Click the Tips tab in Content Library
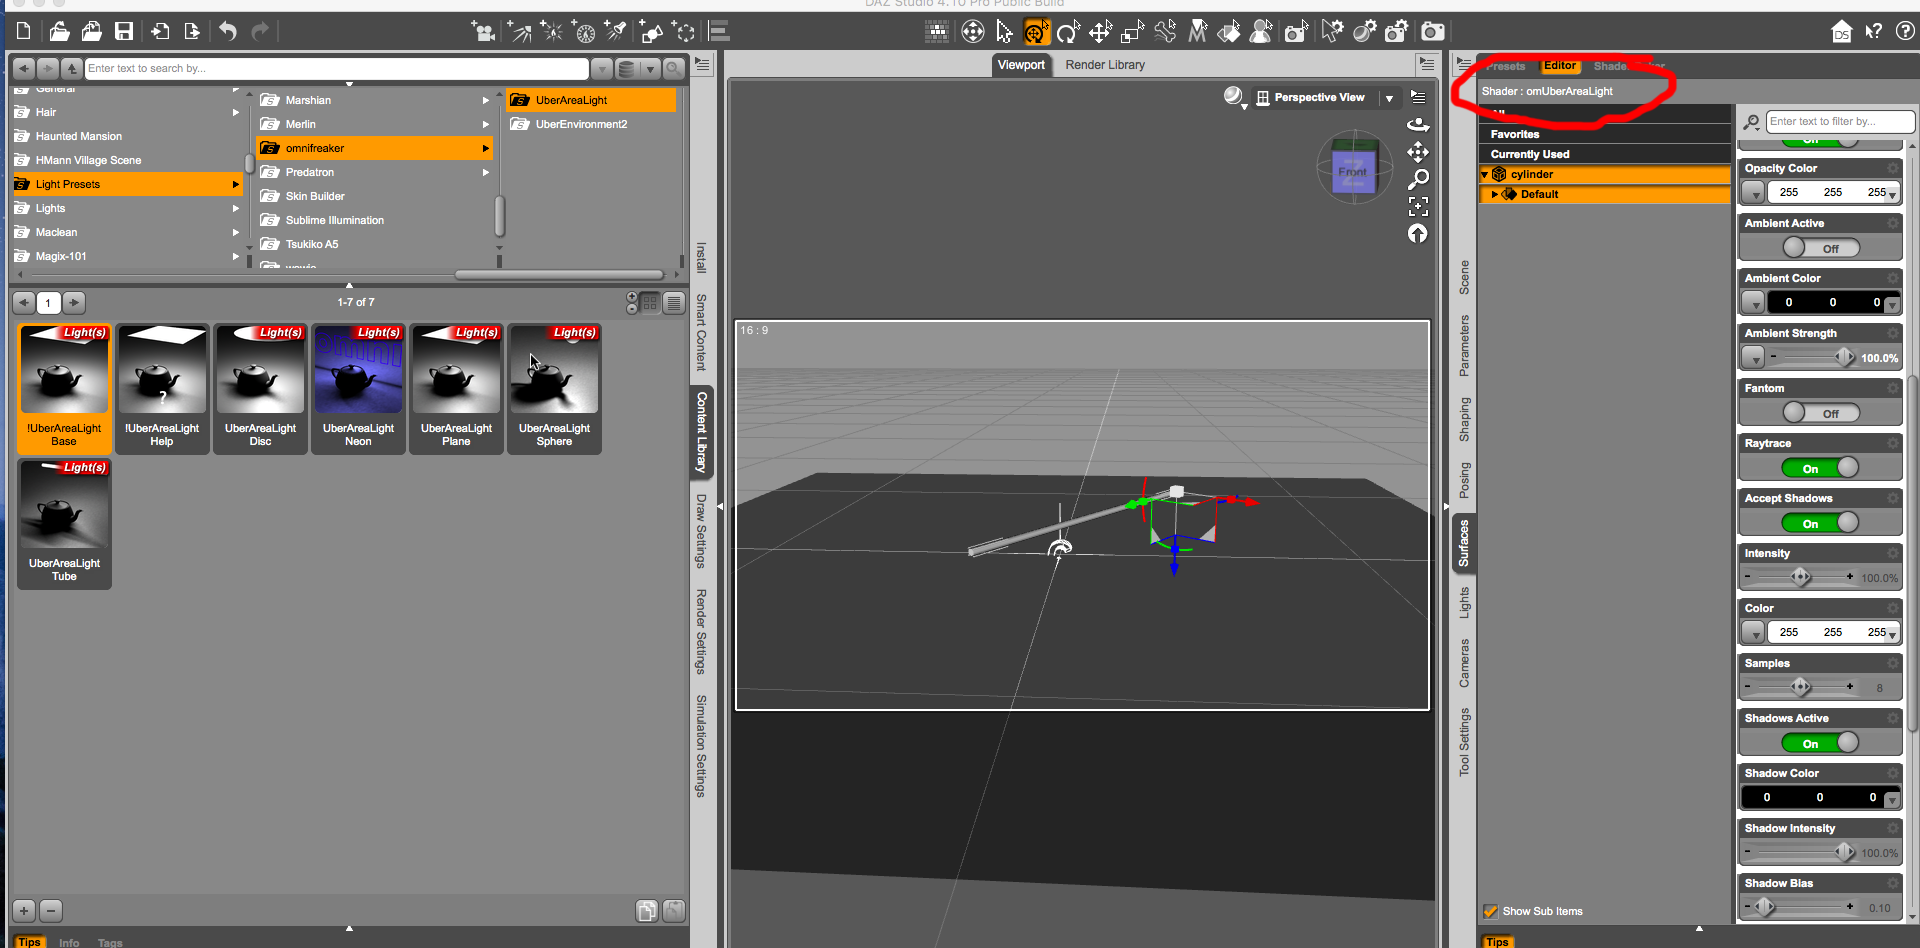The height and width of the screenshot is (948, 1920). 30,942
